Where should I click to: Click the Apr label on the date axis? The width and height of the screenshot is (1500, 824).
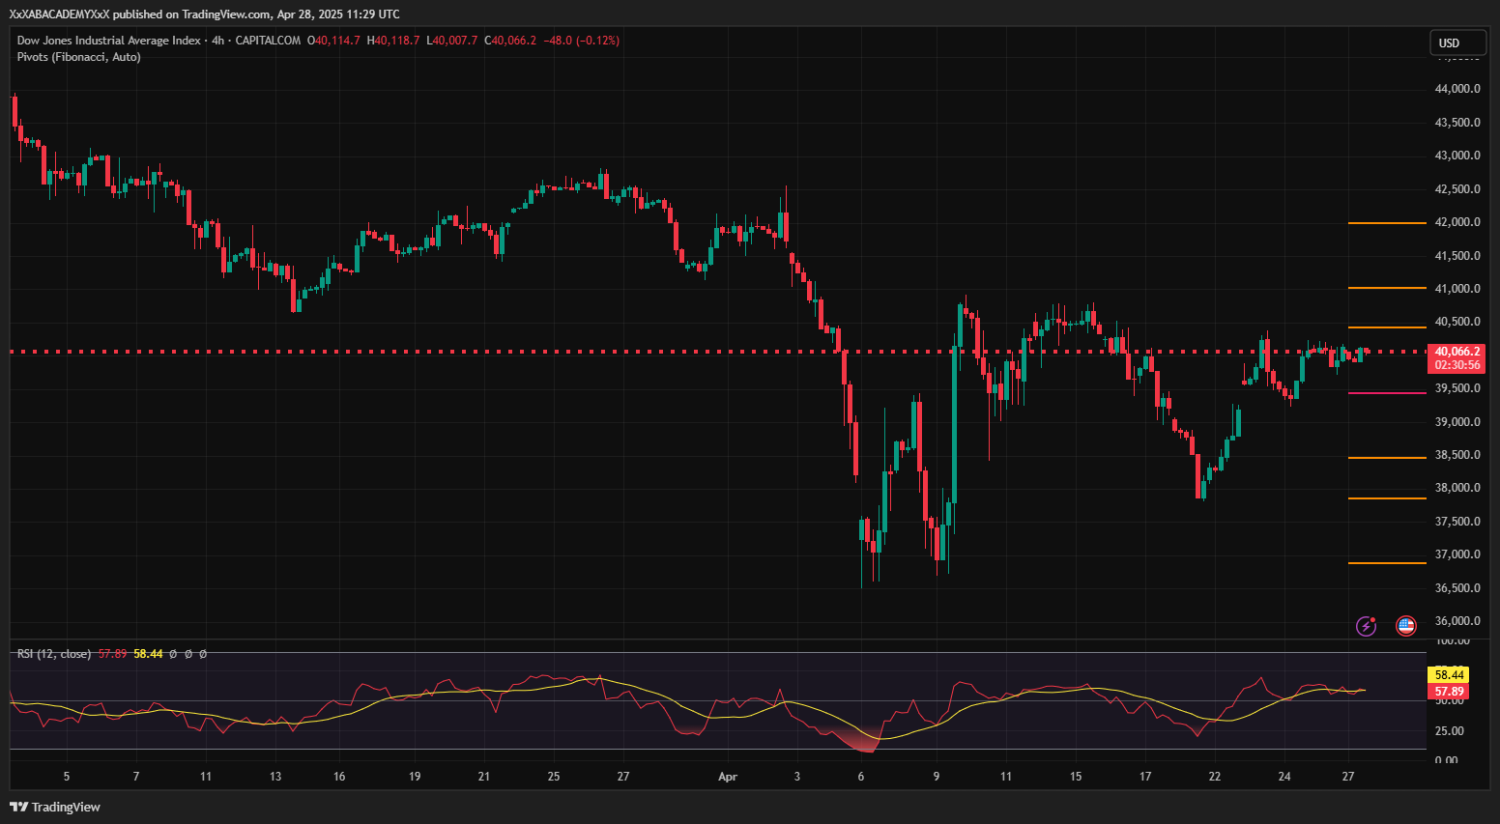click(727, 777)
